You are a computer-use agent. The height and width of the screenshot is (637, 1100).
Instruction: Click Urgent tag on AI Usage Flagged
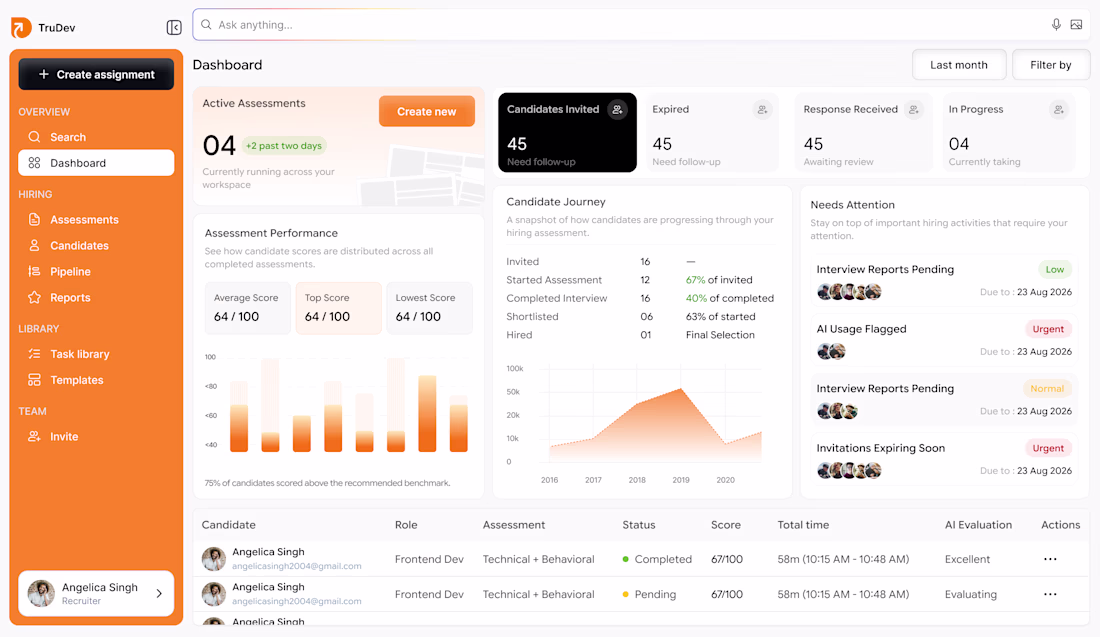(x=1048, y=329)
